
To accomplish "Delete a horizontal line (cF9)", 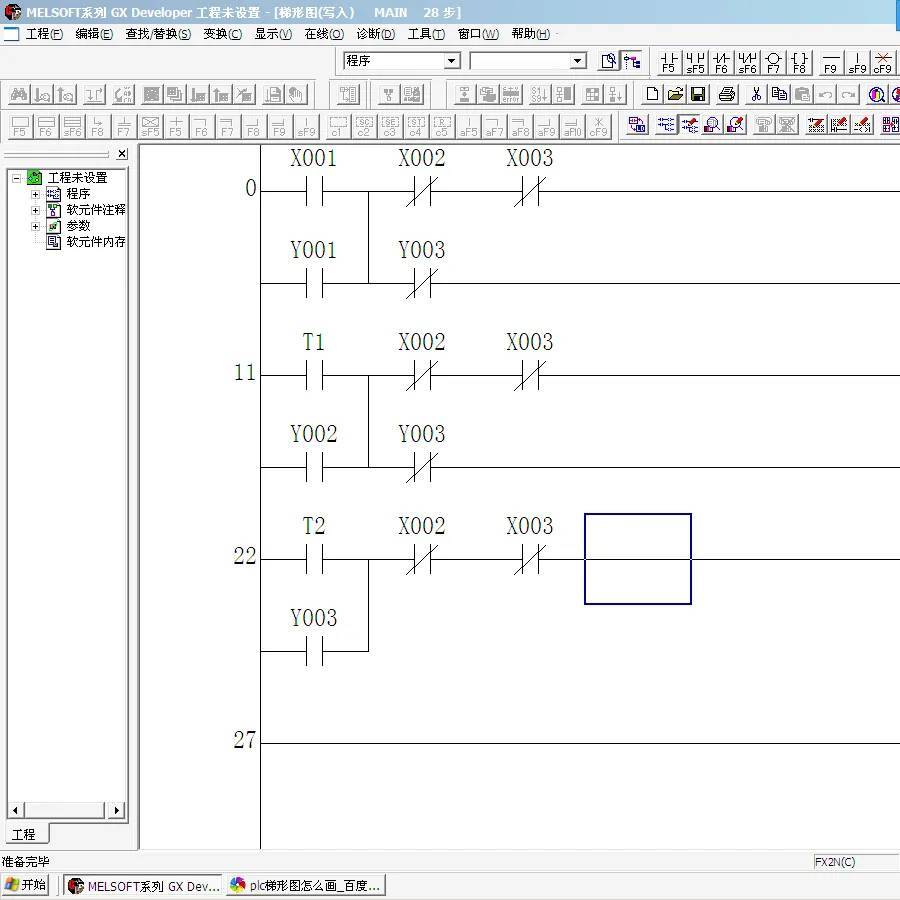I will (x=883, y=62).
